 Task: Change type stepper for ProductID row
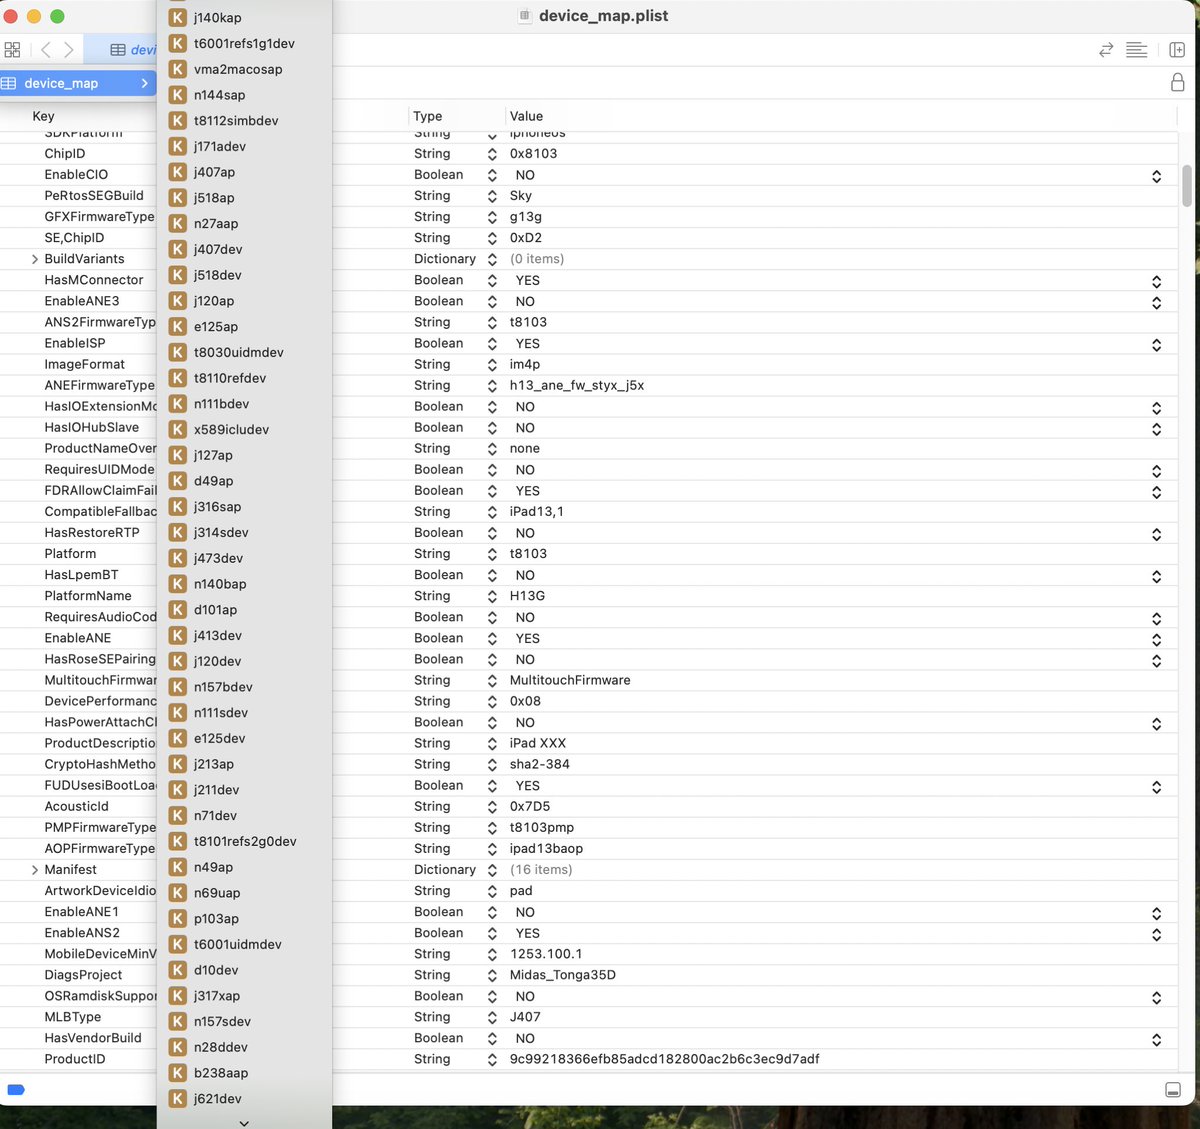(x=492, y=1060)
